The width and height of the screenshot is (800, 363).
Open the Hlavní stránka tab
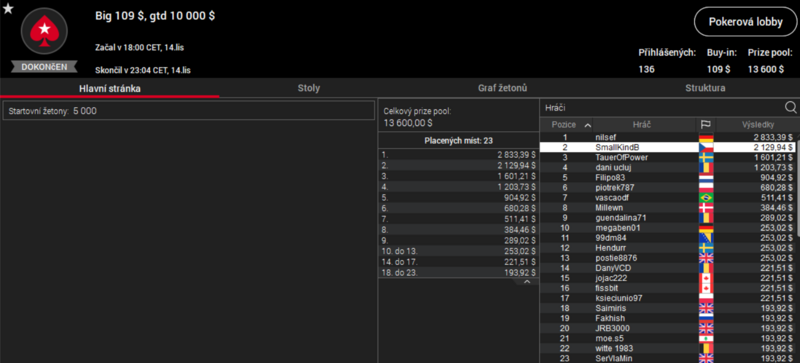[x=110, y=88]
